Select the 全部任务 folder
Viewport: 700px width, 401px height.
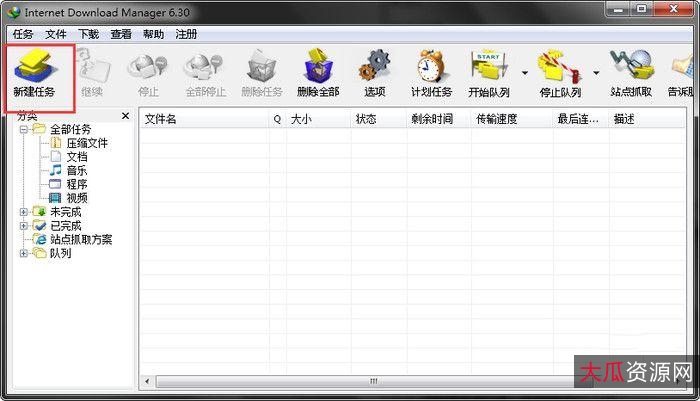point(70,129)
